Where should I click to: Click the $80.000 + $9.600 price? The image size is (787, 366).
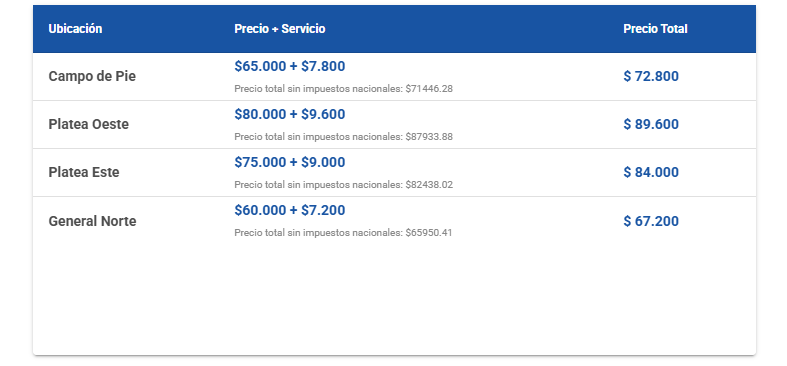tap(290, 114)
